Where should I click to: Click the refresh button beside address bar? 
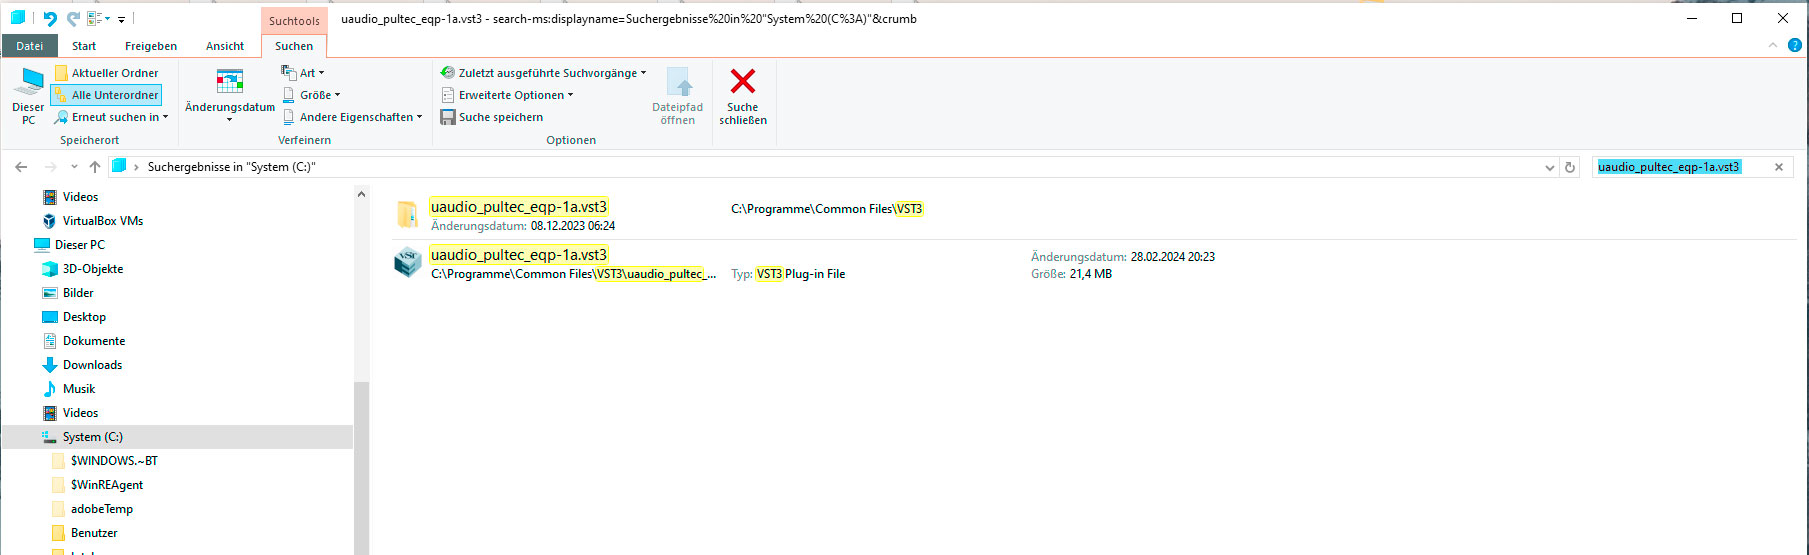tap(1570, 167)
